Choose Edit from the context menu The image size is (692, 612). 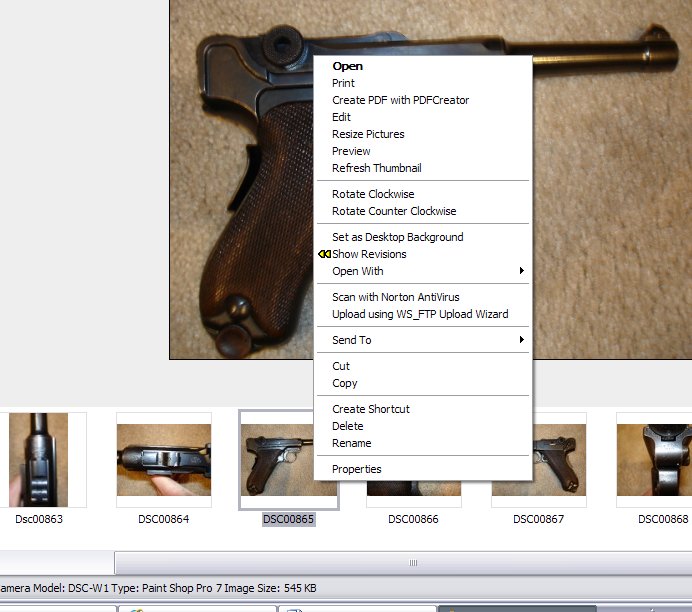point(423,117)
